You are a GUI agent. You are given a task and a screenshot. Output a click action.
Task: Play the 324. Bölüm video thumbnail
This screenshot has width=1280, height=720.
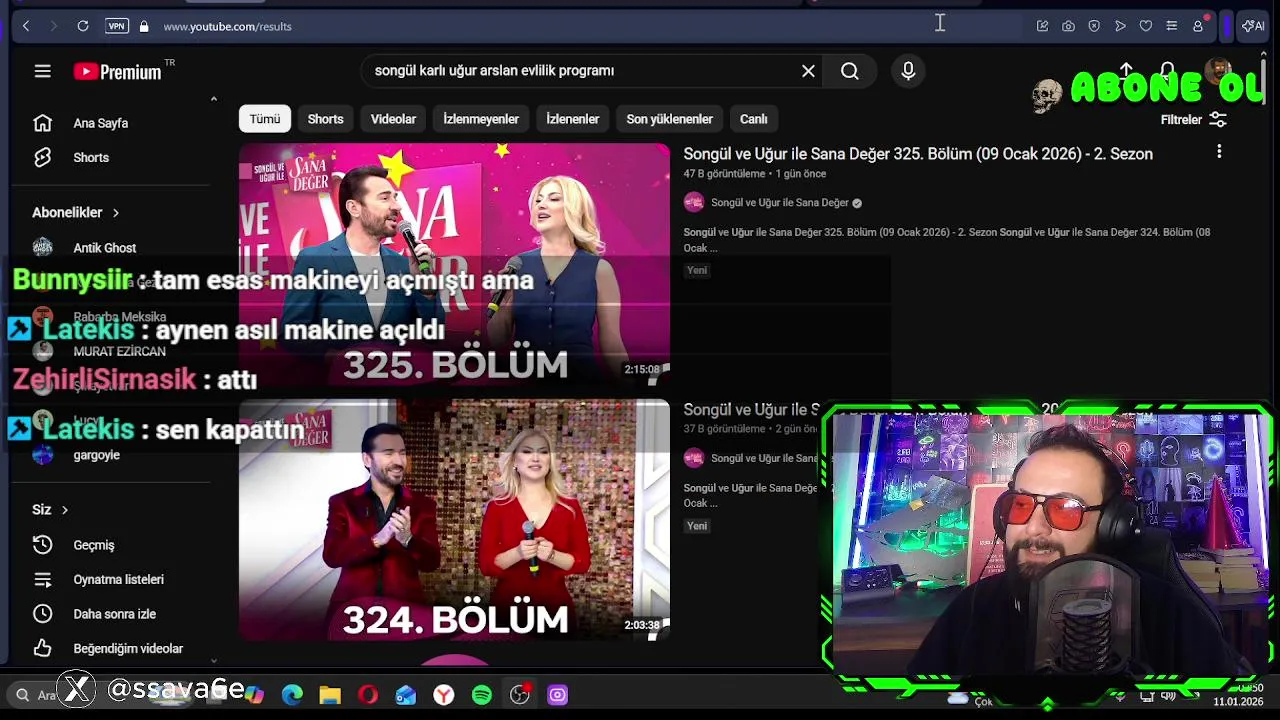(x=454, y=519)
